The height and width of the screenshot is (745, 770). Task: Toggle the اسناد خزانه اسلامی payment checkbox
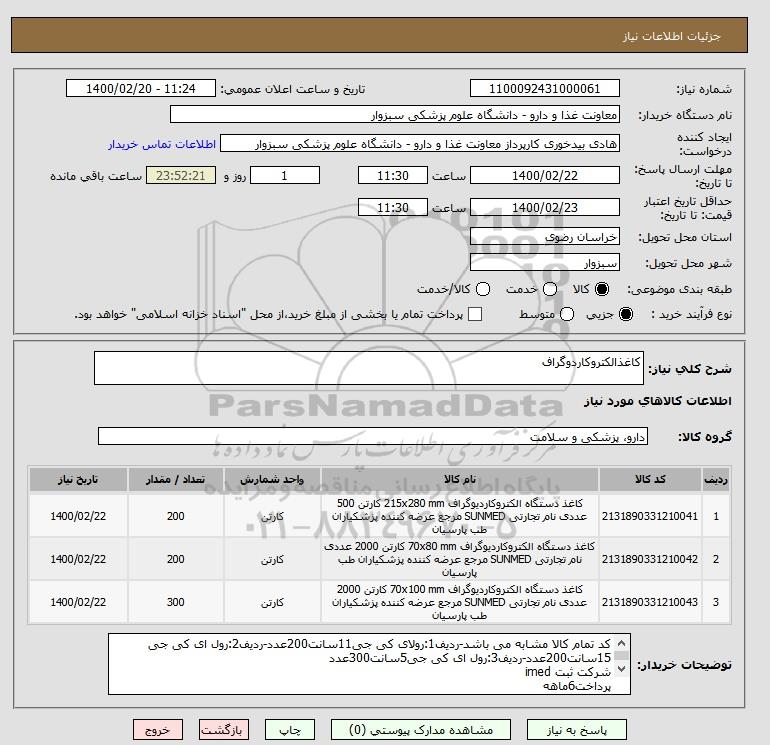click(x=475, y=314)
